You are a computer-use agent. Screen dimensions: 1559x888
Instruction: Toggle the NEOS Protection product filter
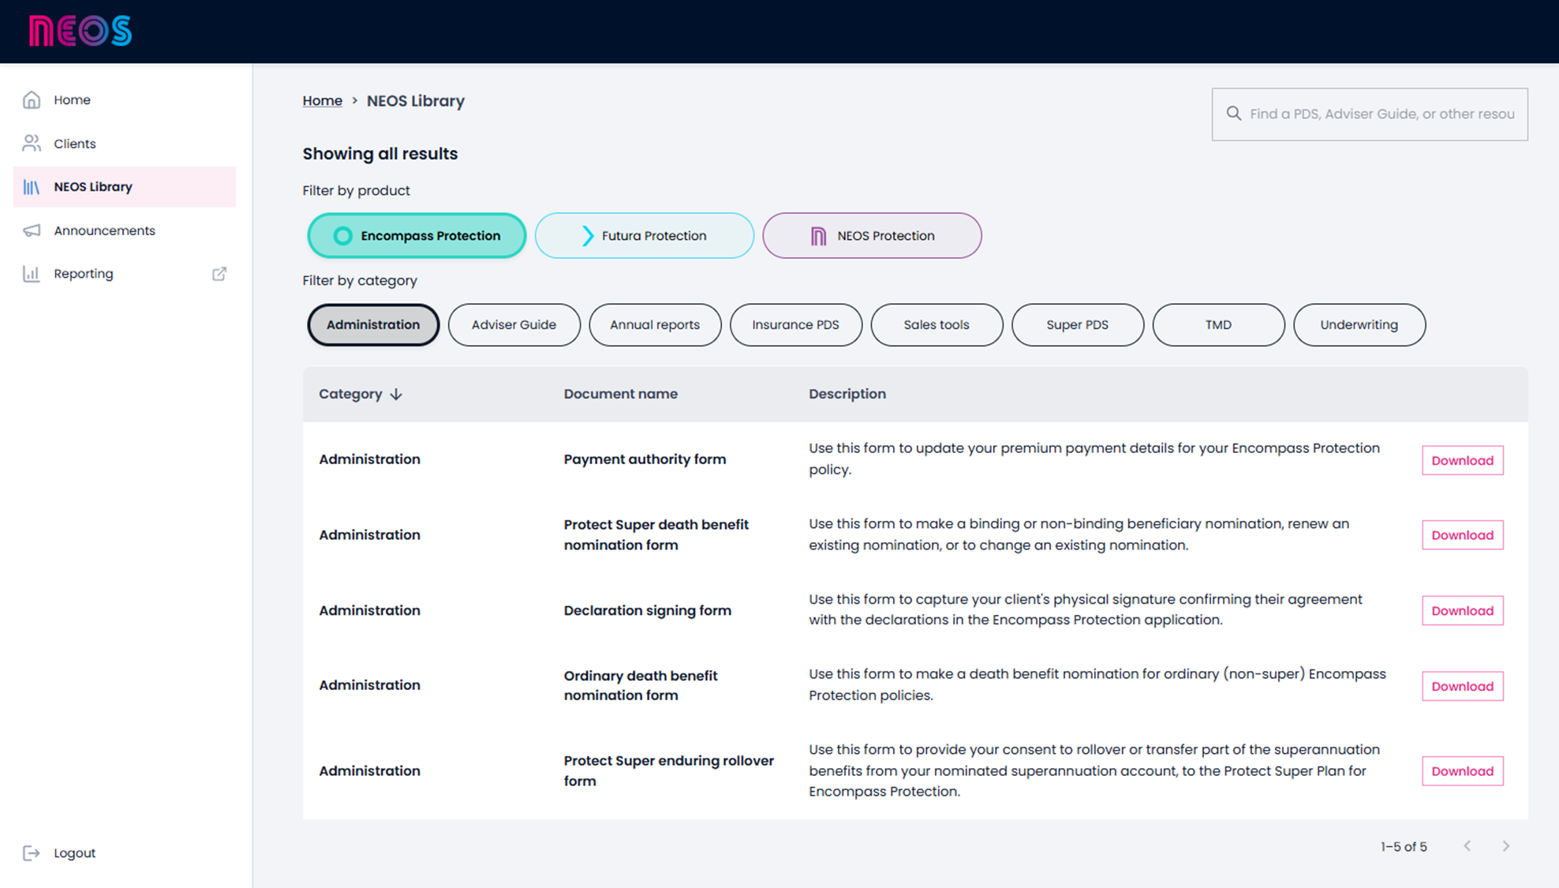tap(872, 236)
